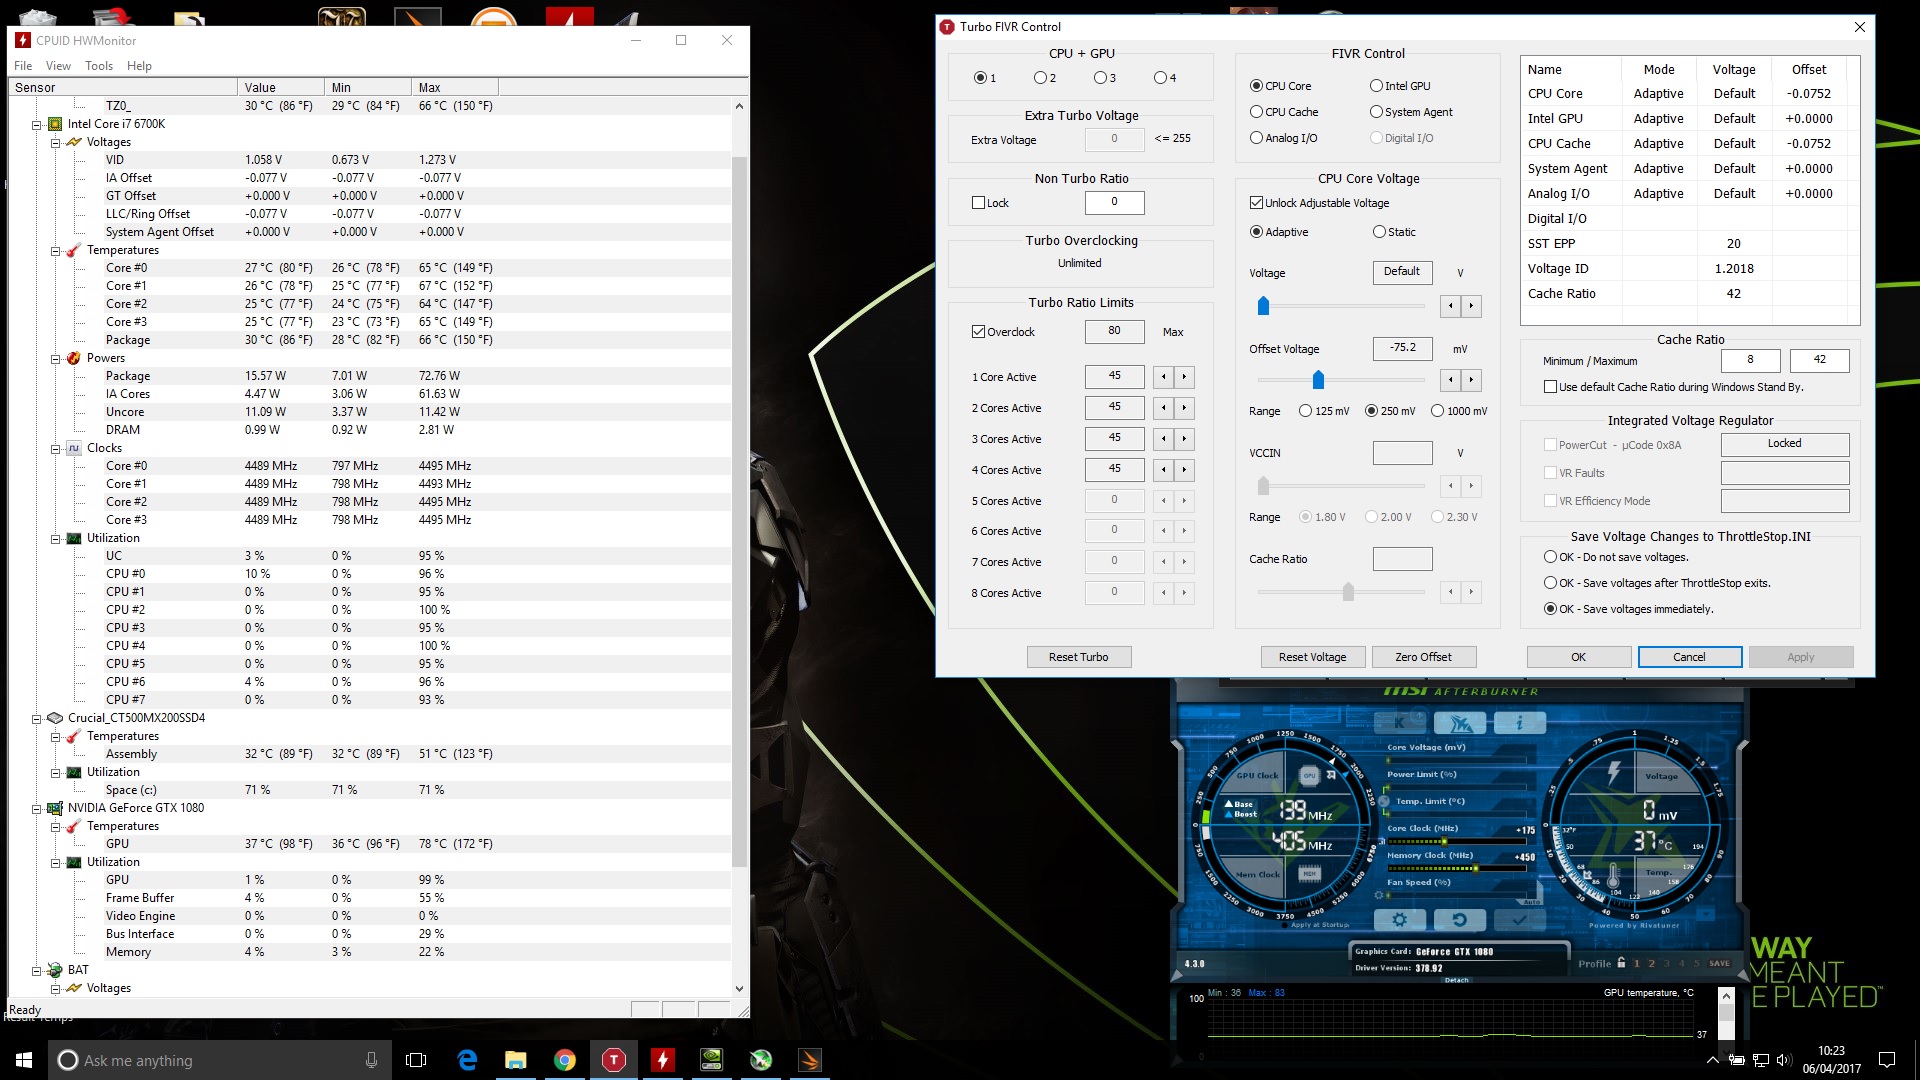The width and height of the screenshot is (1920, 1080).
Task: Open HWMonitor File menu
Action: [x=23, y=66]
